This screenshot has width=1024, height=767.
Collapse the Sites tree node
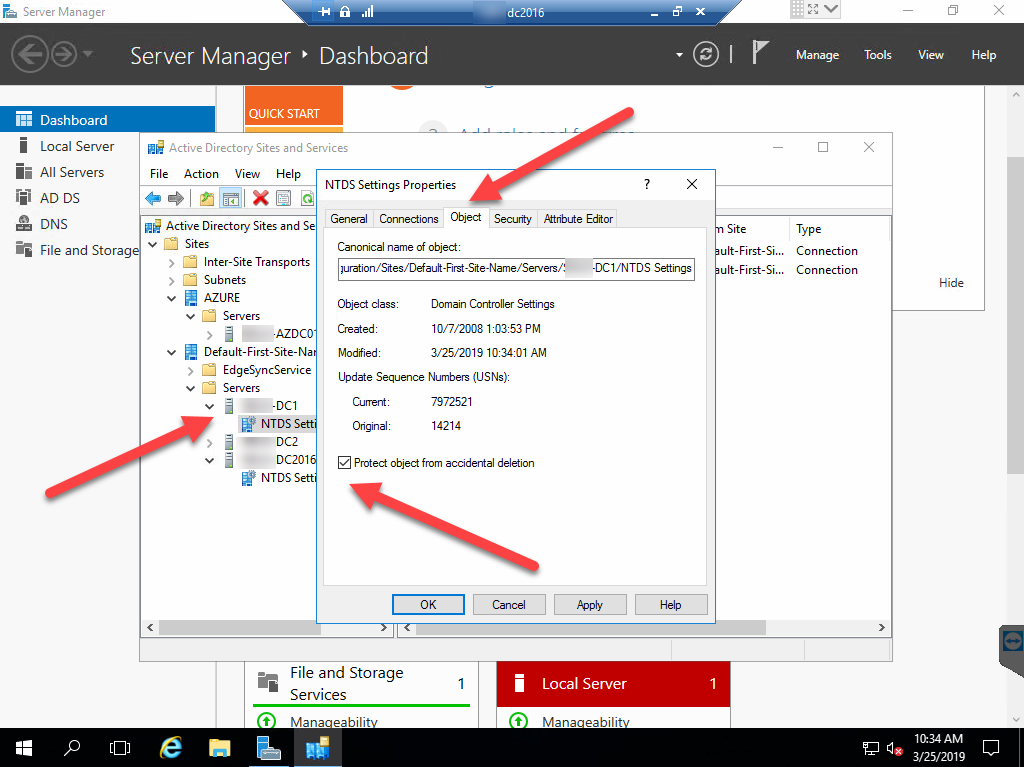coord(153,244)
